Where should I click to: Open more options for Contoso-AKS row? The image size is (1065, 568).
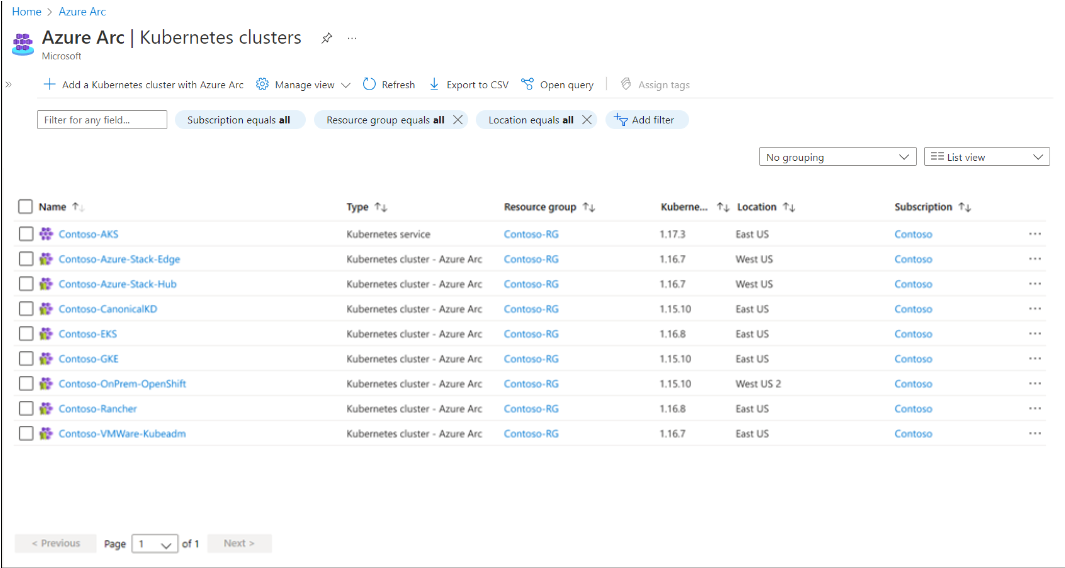point(1034,234)
